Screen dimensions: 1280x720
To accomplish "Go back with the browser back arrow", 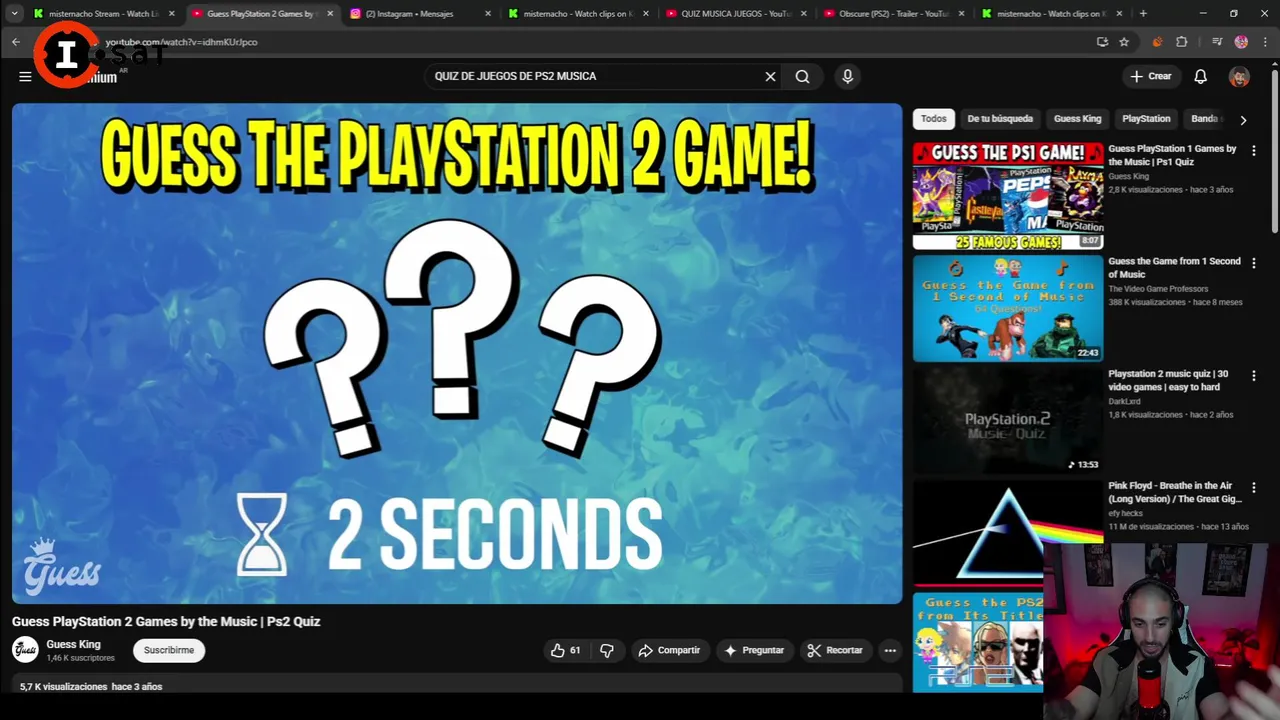I will click(x=15, y=42).
